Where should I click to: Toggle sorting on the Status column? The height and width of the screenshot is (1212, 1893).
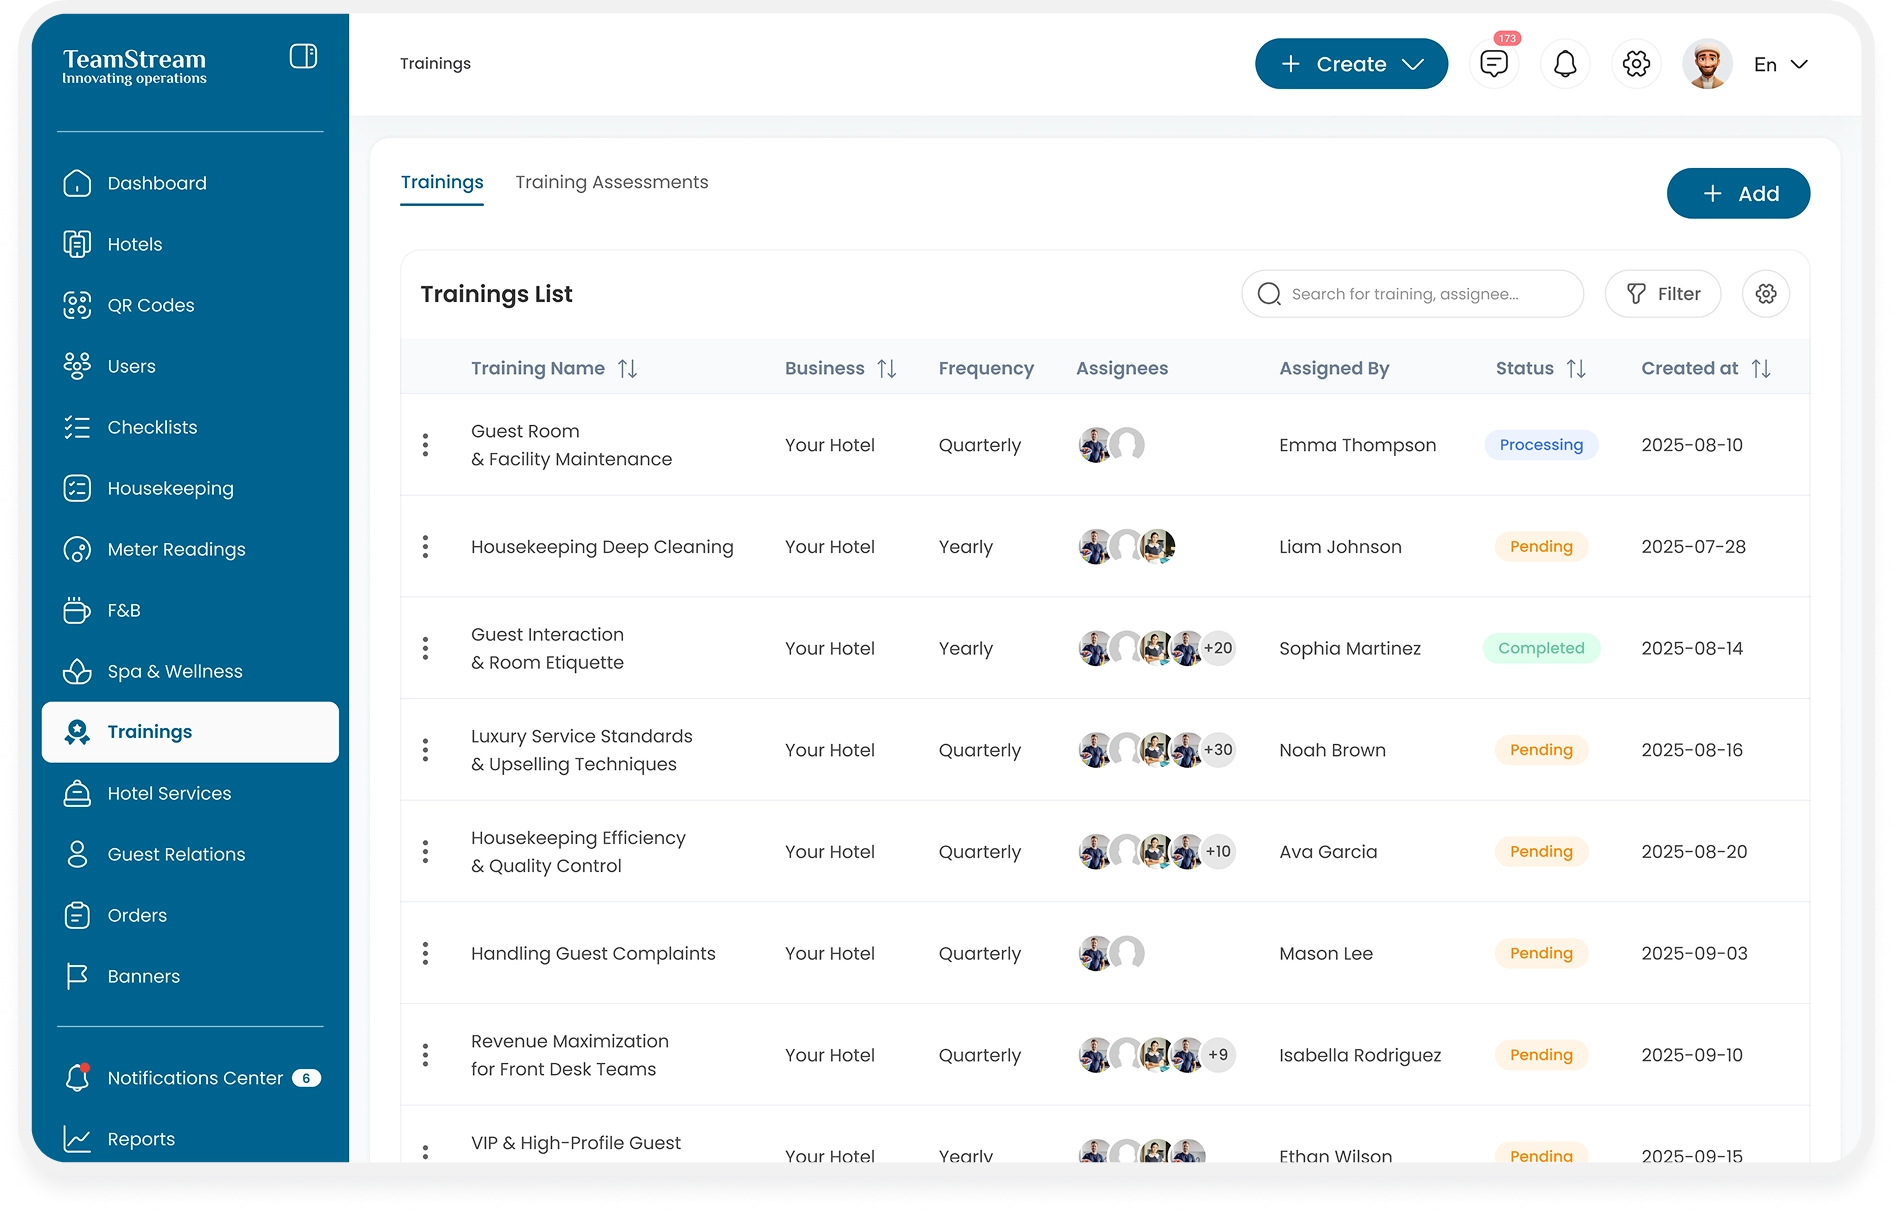coord(1576,369)
